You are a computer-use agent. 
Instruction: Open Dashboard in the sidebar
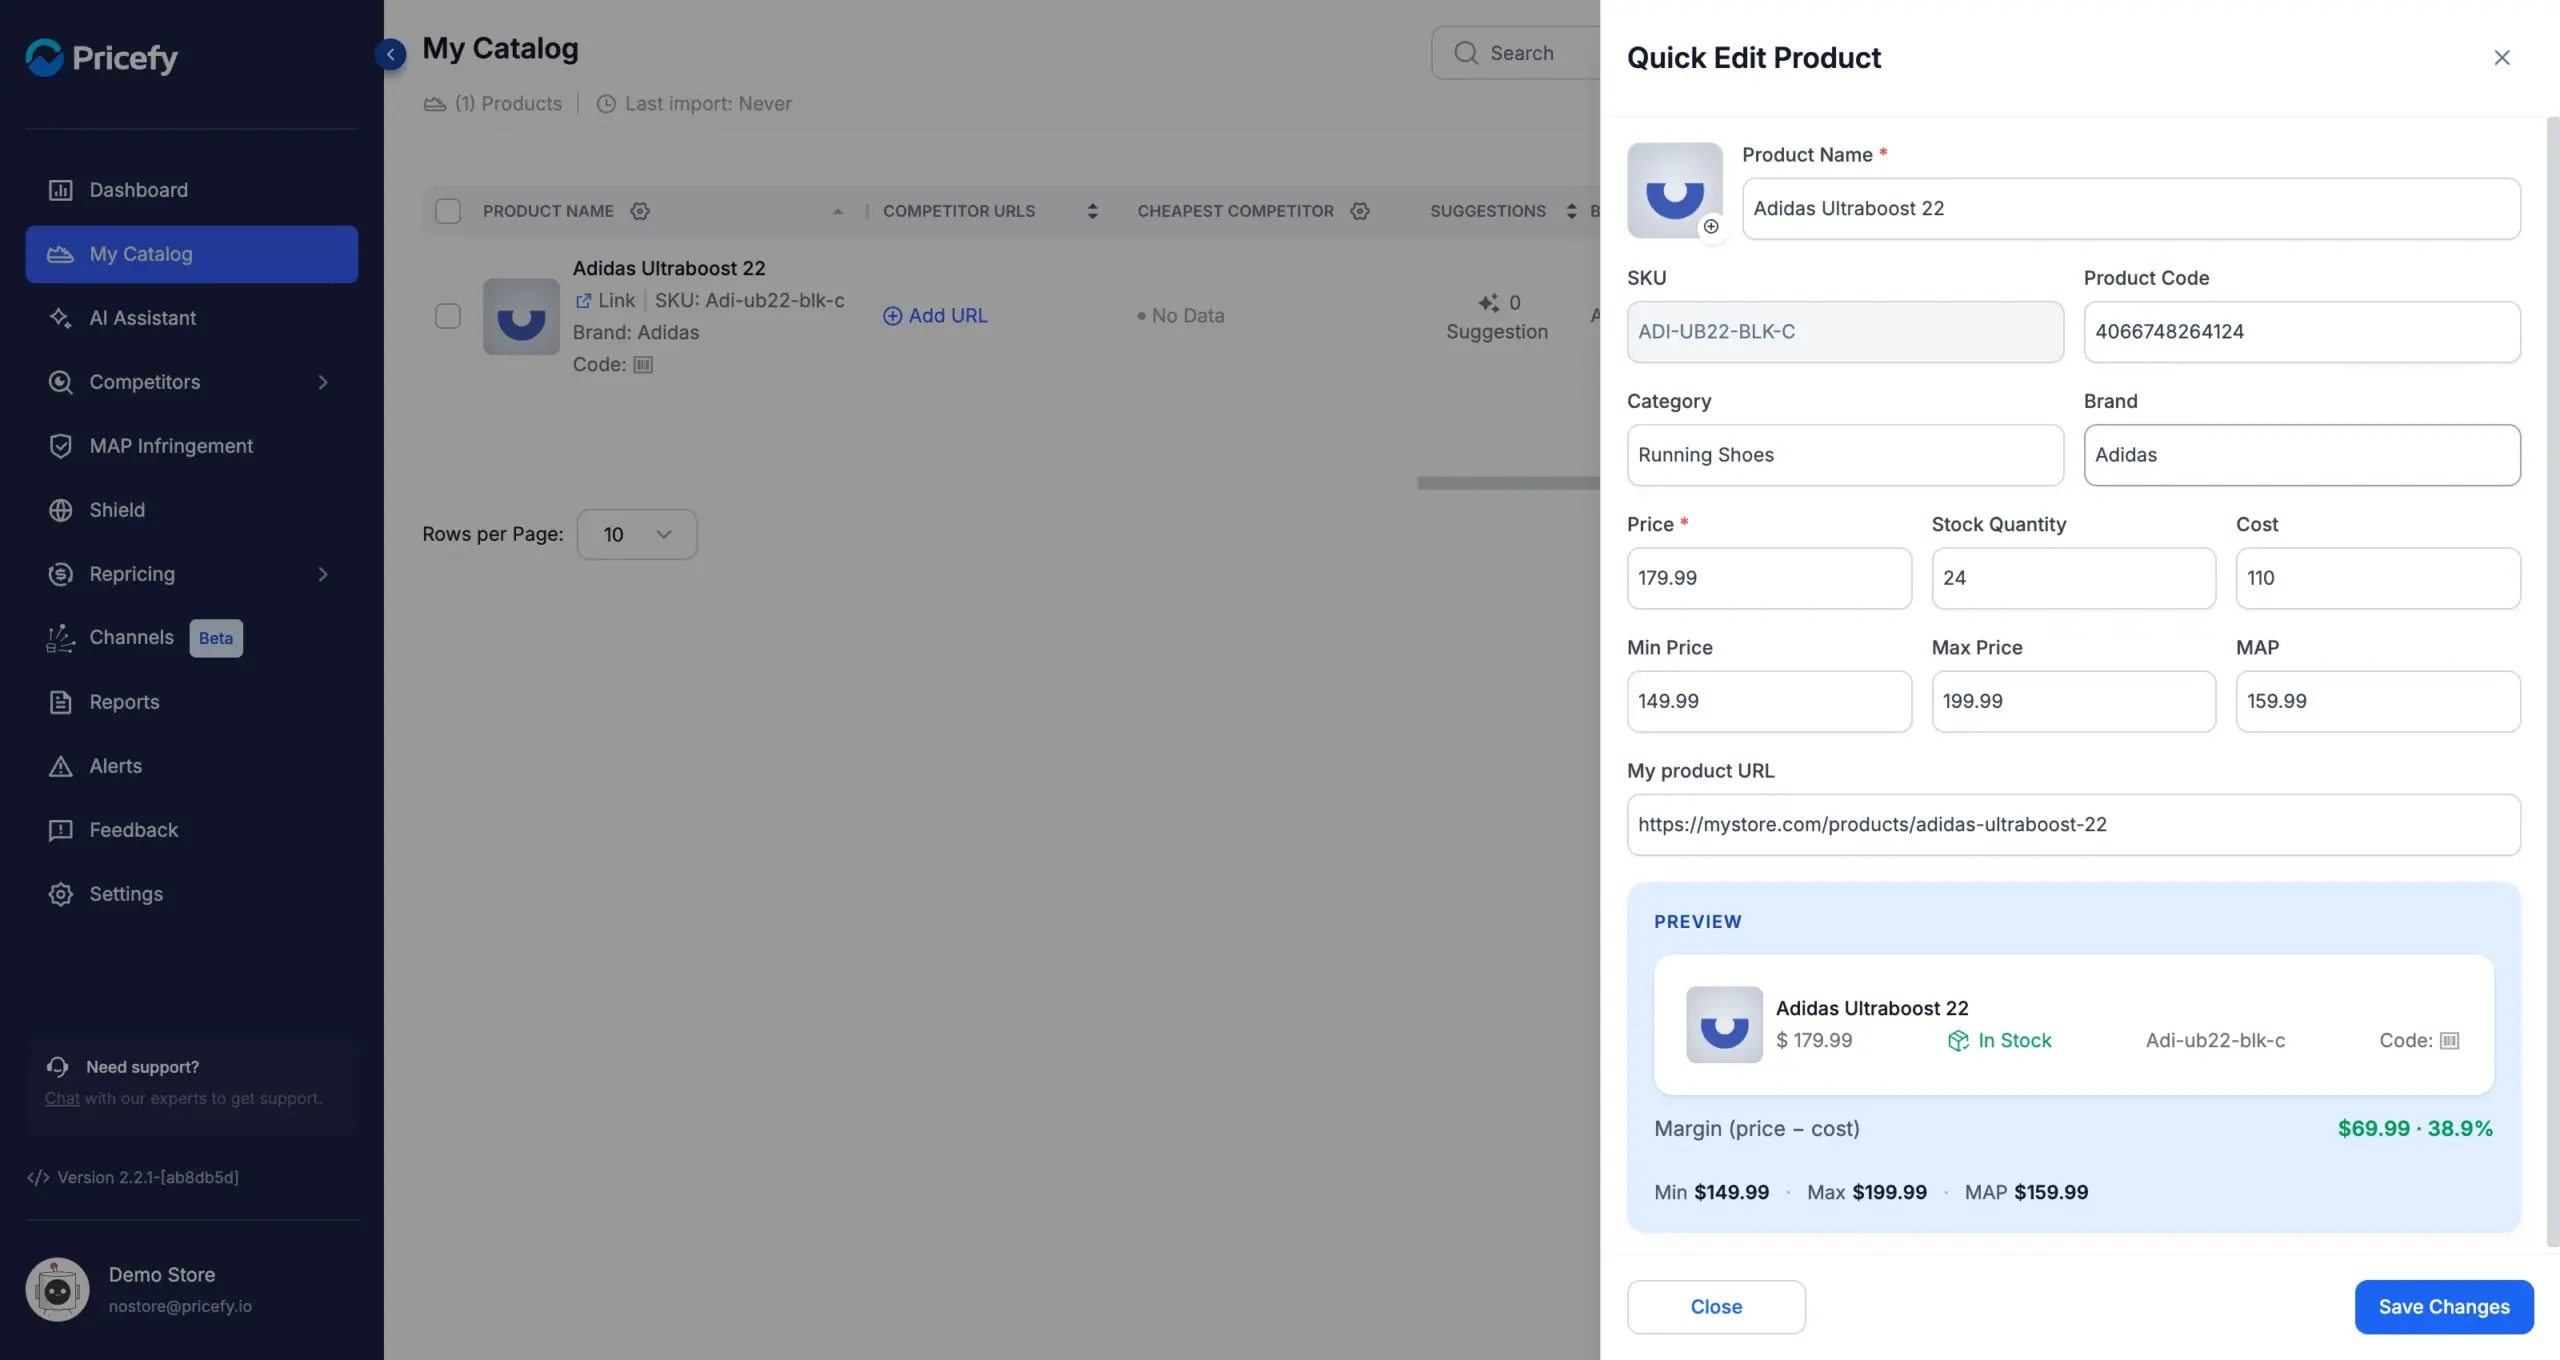point(191,190)
